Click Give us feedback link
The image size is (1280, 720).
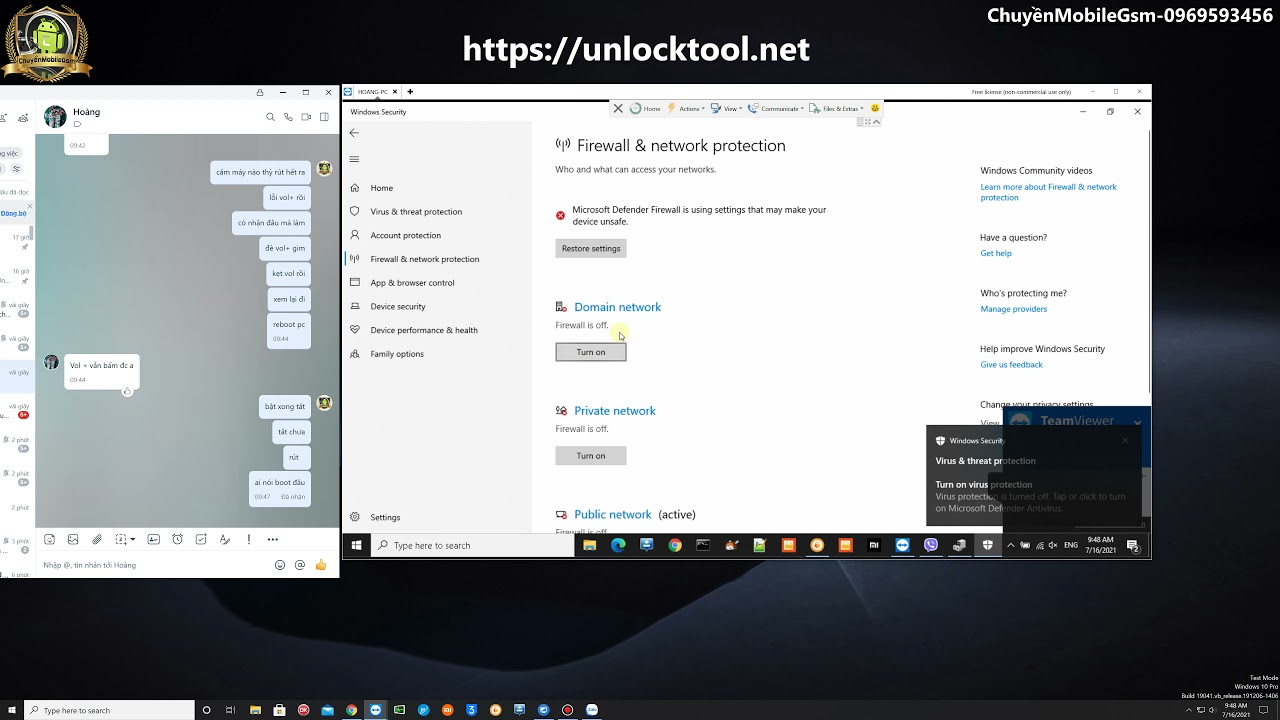1011,365
